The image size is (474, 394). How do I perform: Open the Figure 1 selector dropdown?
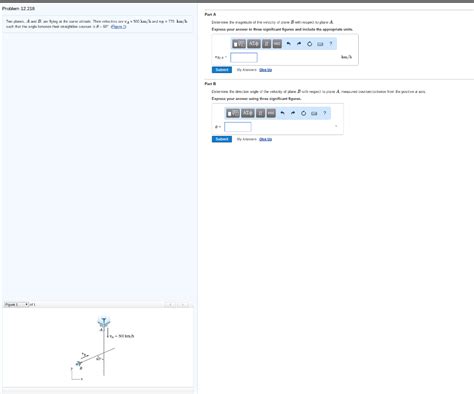pos(17,304)
